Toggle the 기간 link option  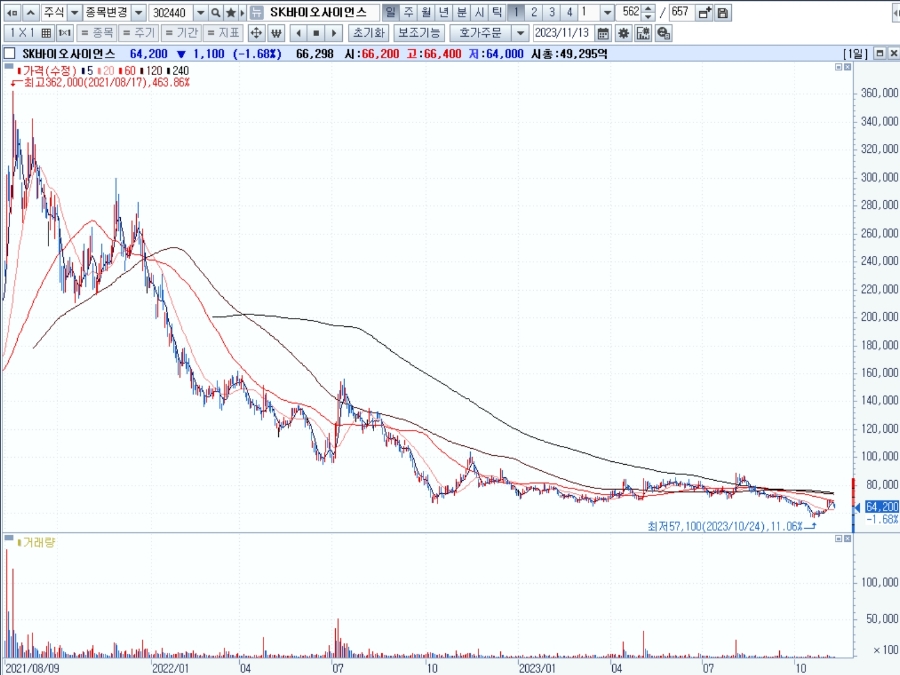coord(181,33)
